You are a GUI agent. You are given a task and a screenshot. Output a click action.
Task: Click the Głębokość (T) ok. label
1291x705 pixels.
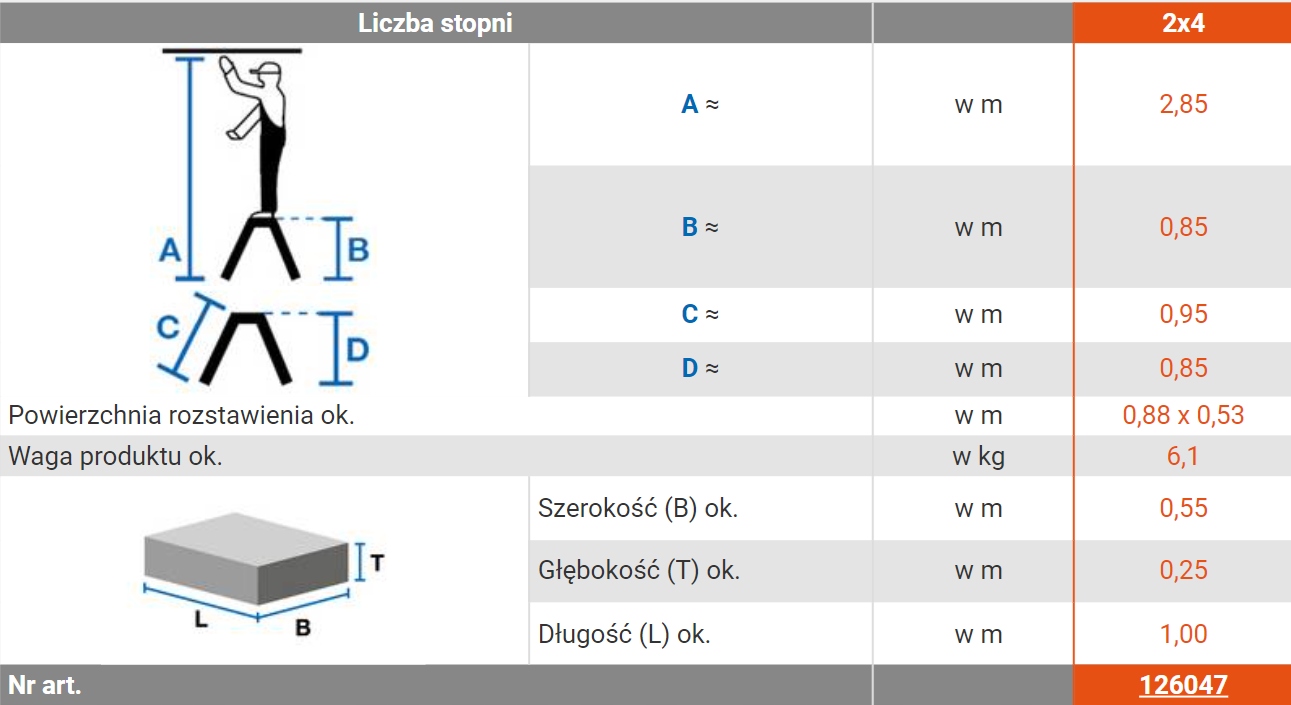point(639,571)
